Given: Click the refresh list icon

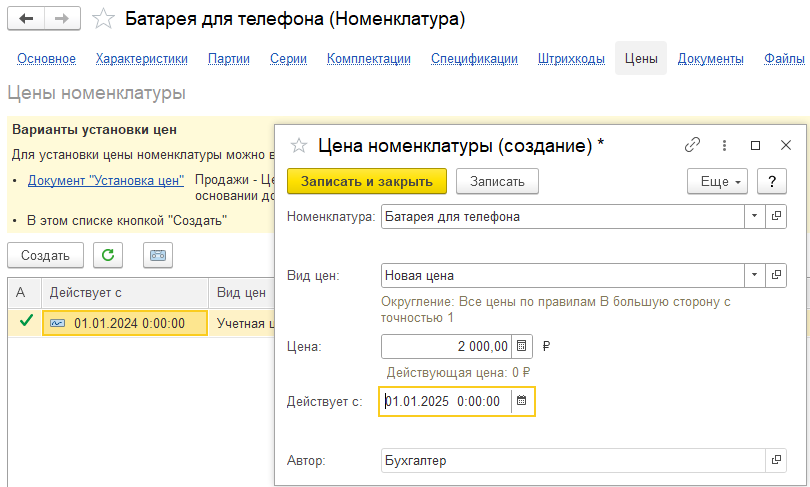Looking at the screenshot, I should [x=108, y=255].
